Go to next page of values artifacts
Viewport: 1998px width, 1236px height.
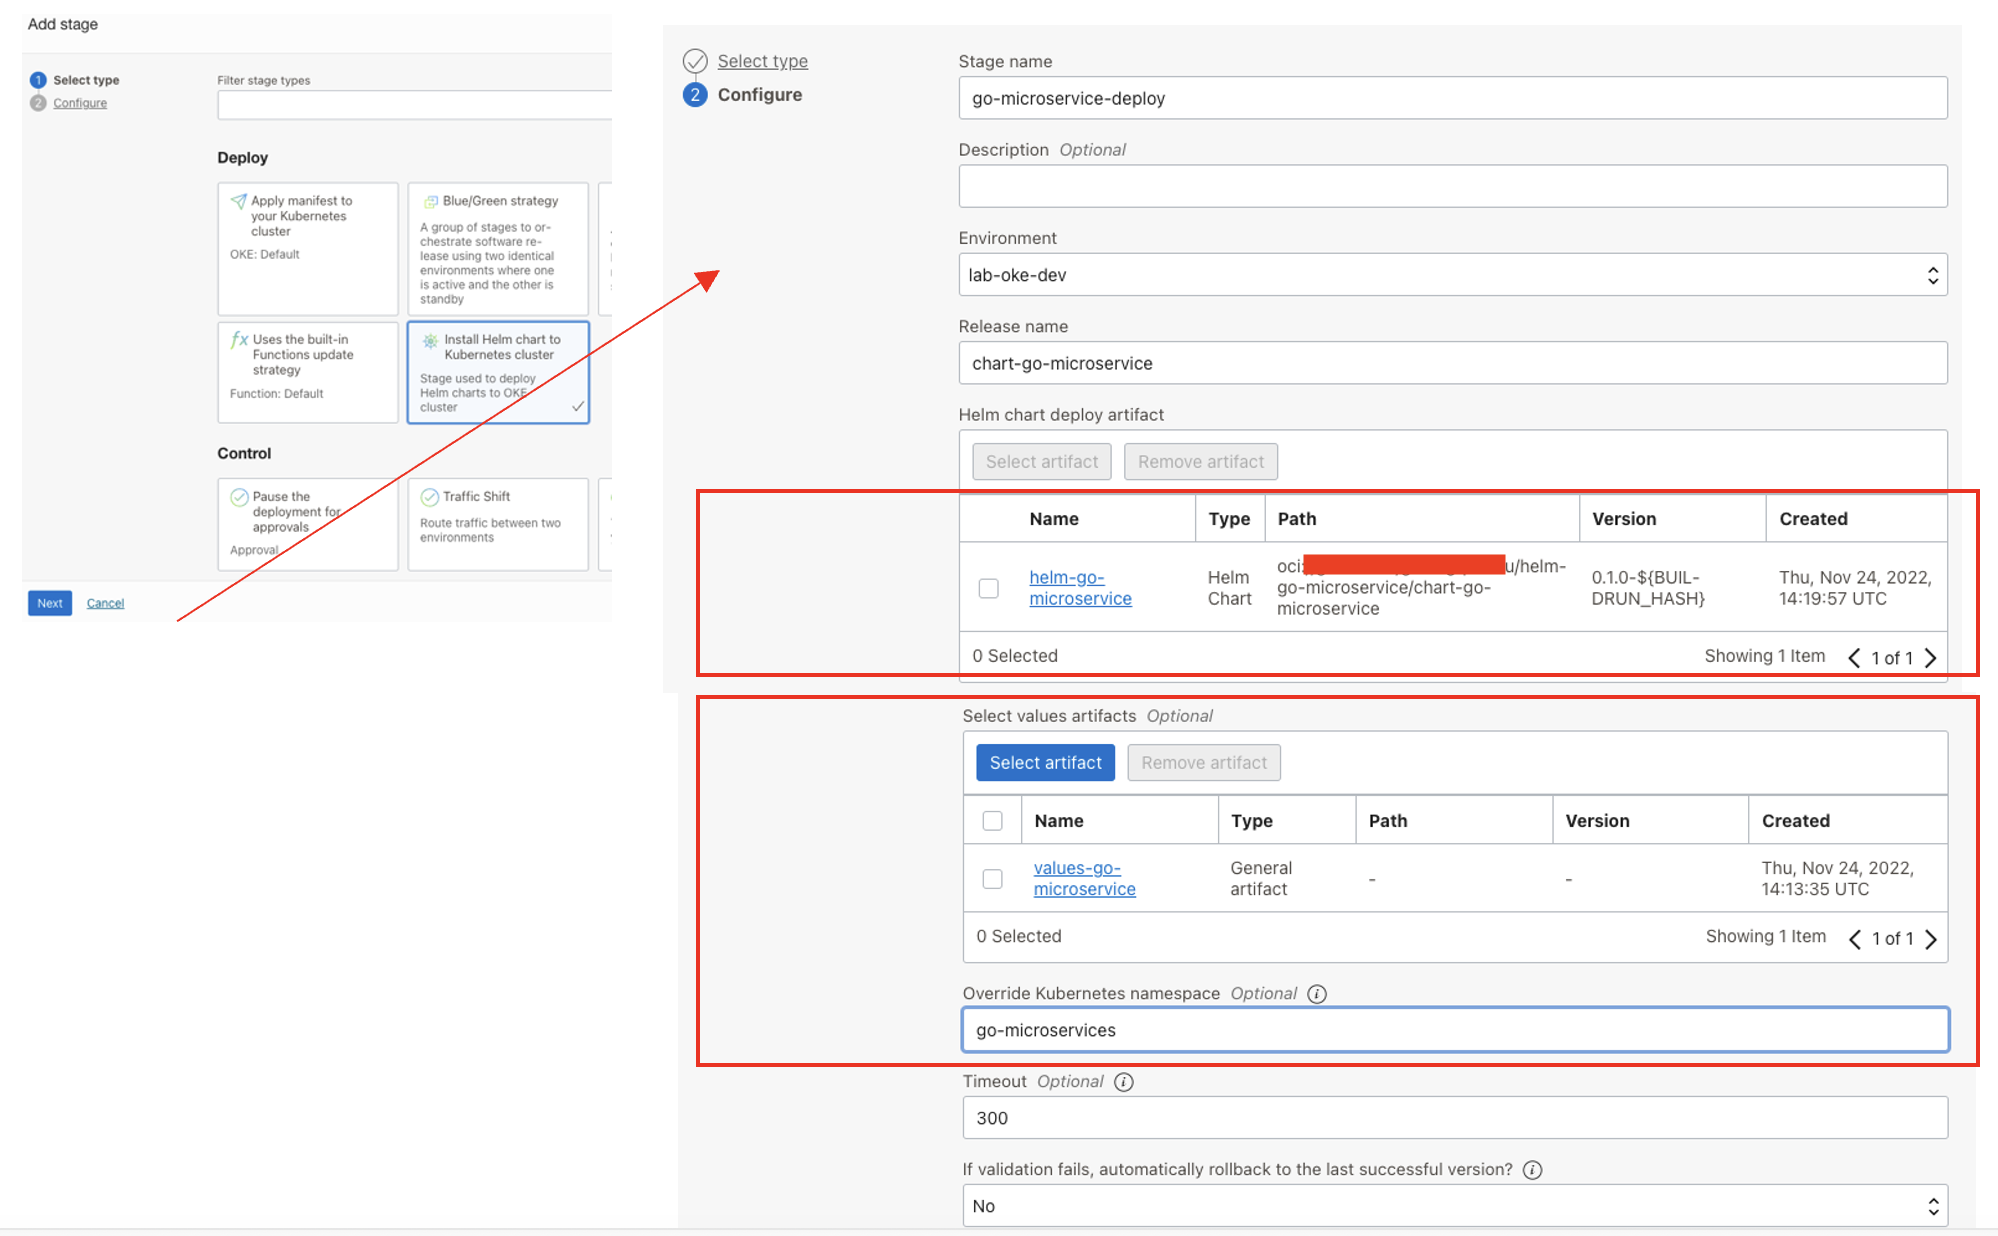pyautogui.click(x=1931, y=939)
